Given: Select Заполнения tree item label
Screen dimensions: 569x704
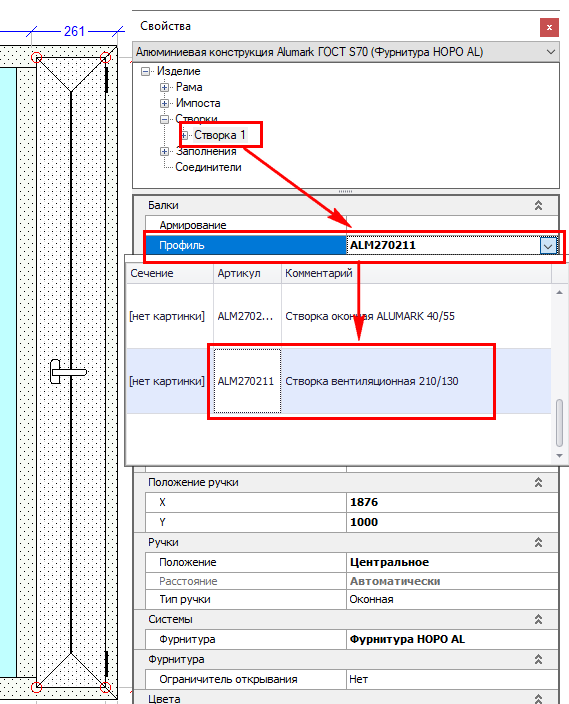Looking at the screenshot, I should point(206,152).
